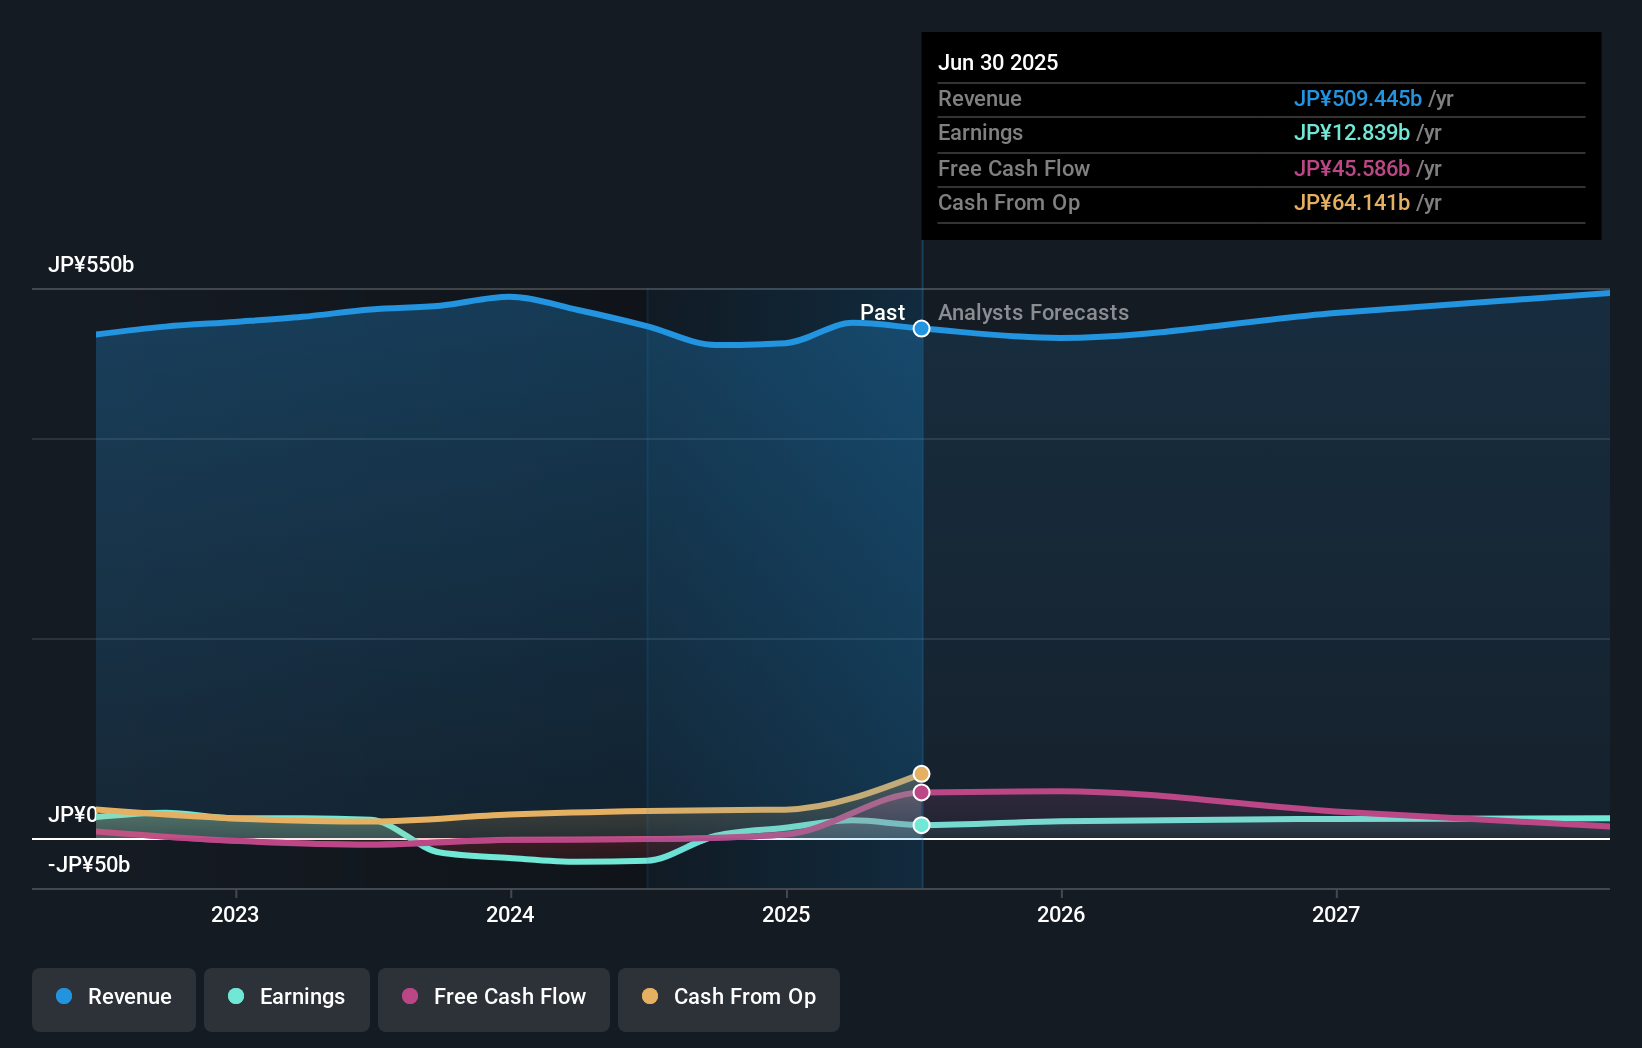This screenshot has height=1048, width=1642.
Task: Toggle the Revenue series visibility
Action: (x=113, y=997)
